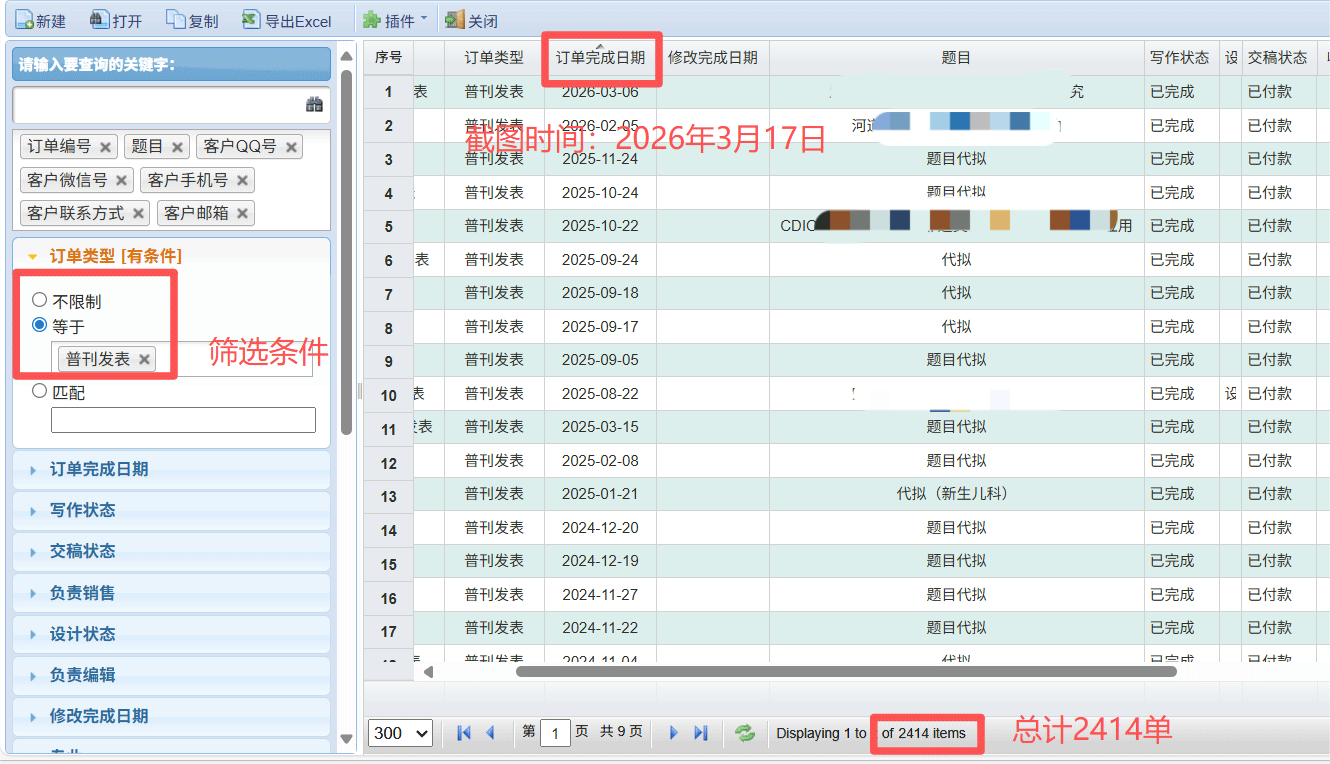Jump to first page arrow icon
1330x764 pixels.
coord(464,733)
